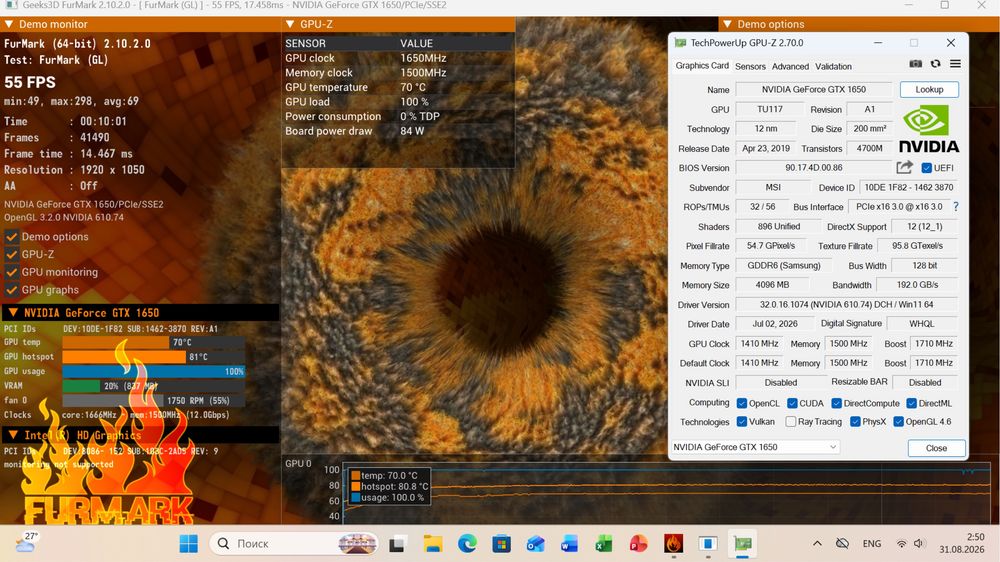1000x562 pixels.
Task: Click the Close button in GPU-Z
Action: [936, 448]
